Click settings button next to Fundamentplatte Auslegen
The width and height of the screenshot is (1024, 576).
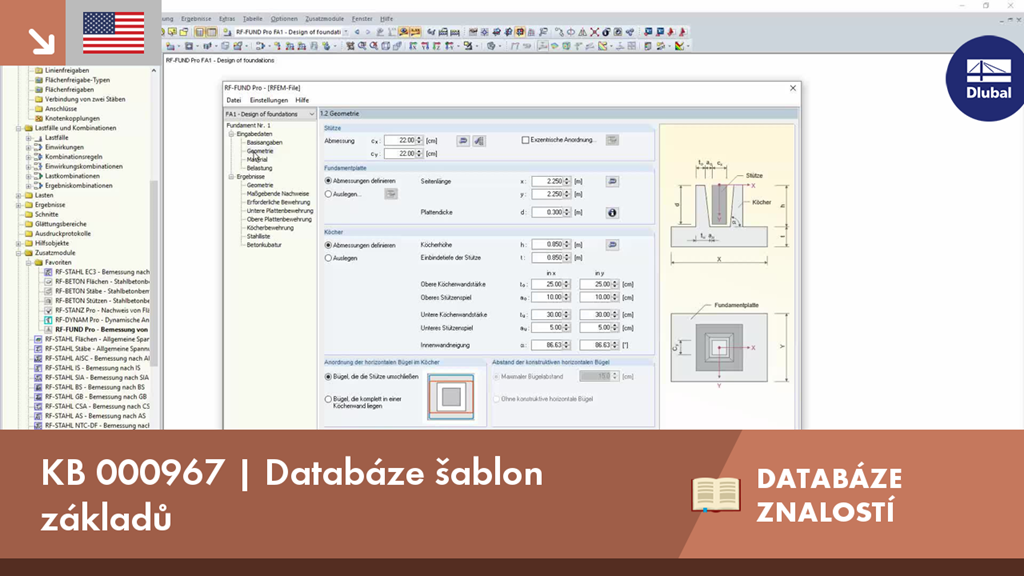391,194
